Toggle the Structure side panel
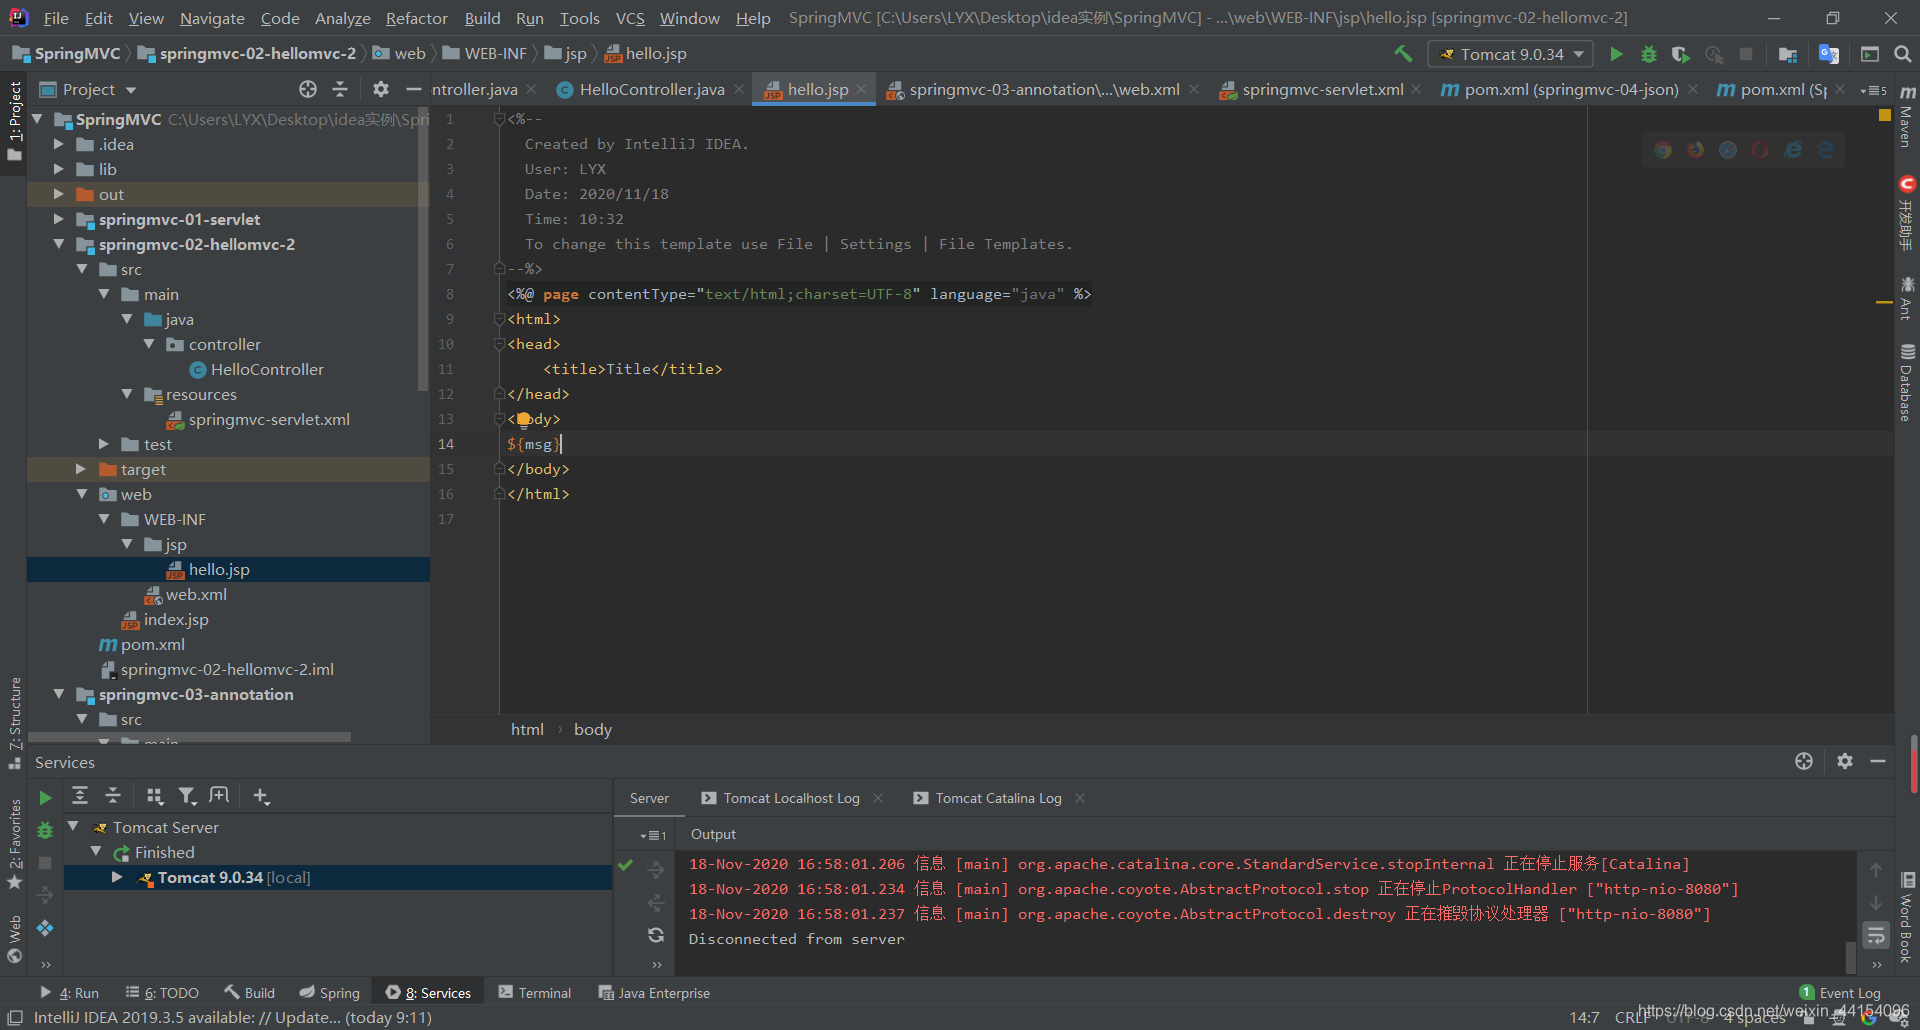Screen dimensions: 1920x1030 (15, 723)
